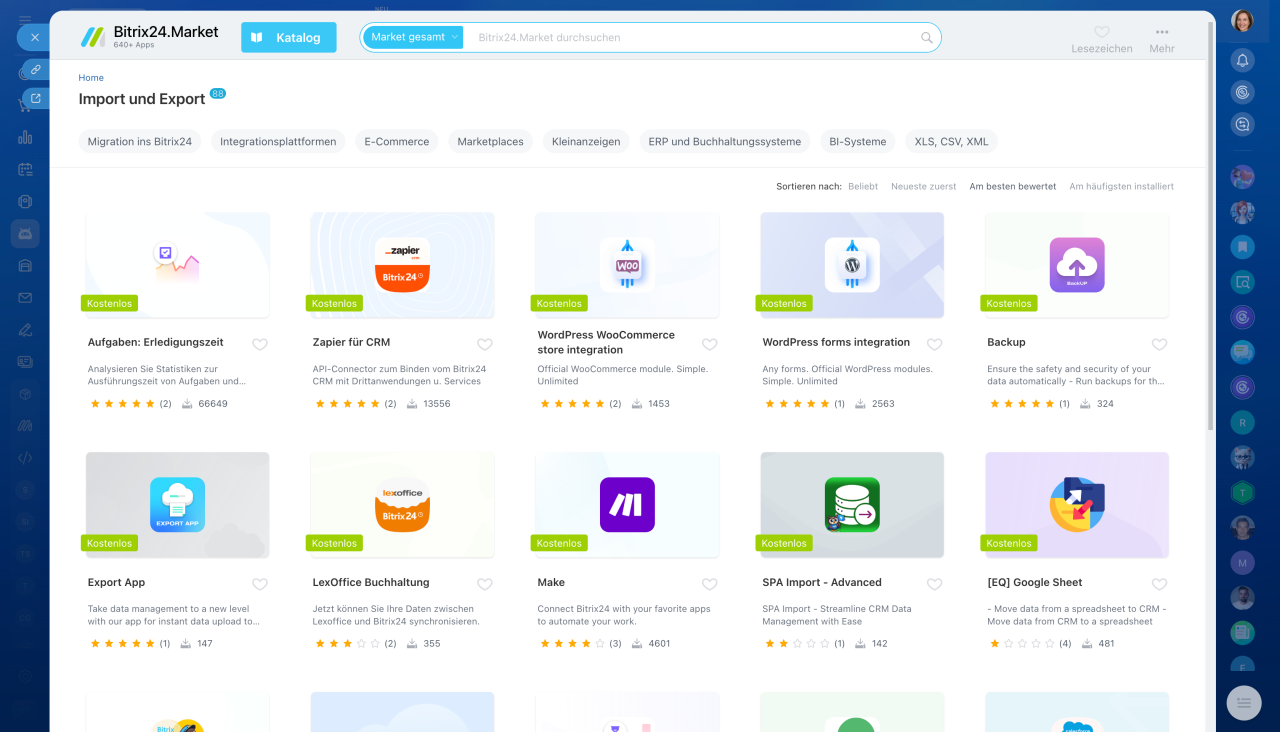Open the notifications bell in right sidebar
This screenshot has height=732, width=1280.
(1243, 60)
